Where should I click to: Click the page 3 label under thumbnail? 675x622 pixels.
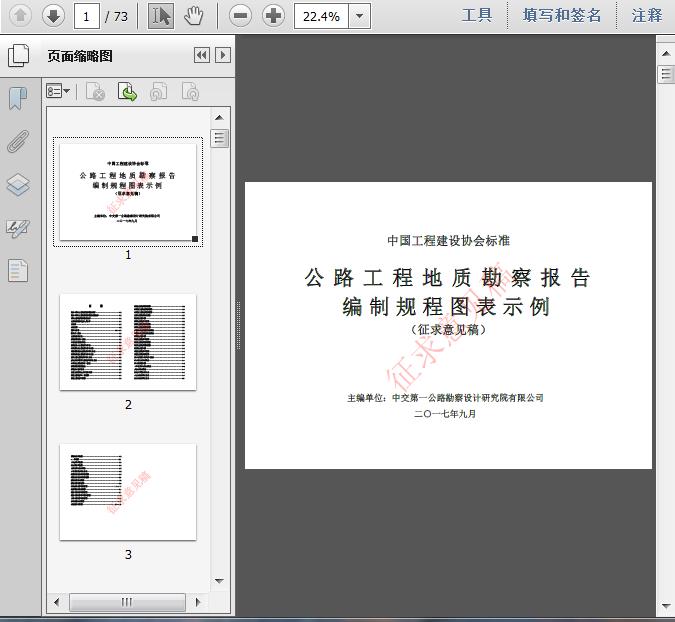128,554
